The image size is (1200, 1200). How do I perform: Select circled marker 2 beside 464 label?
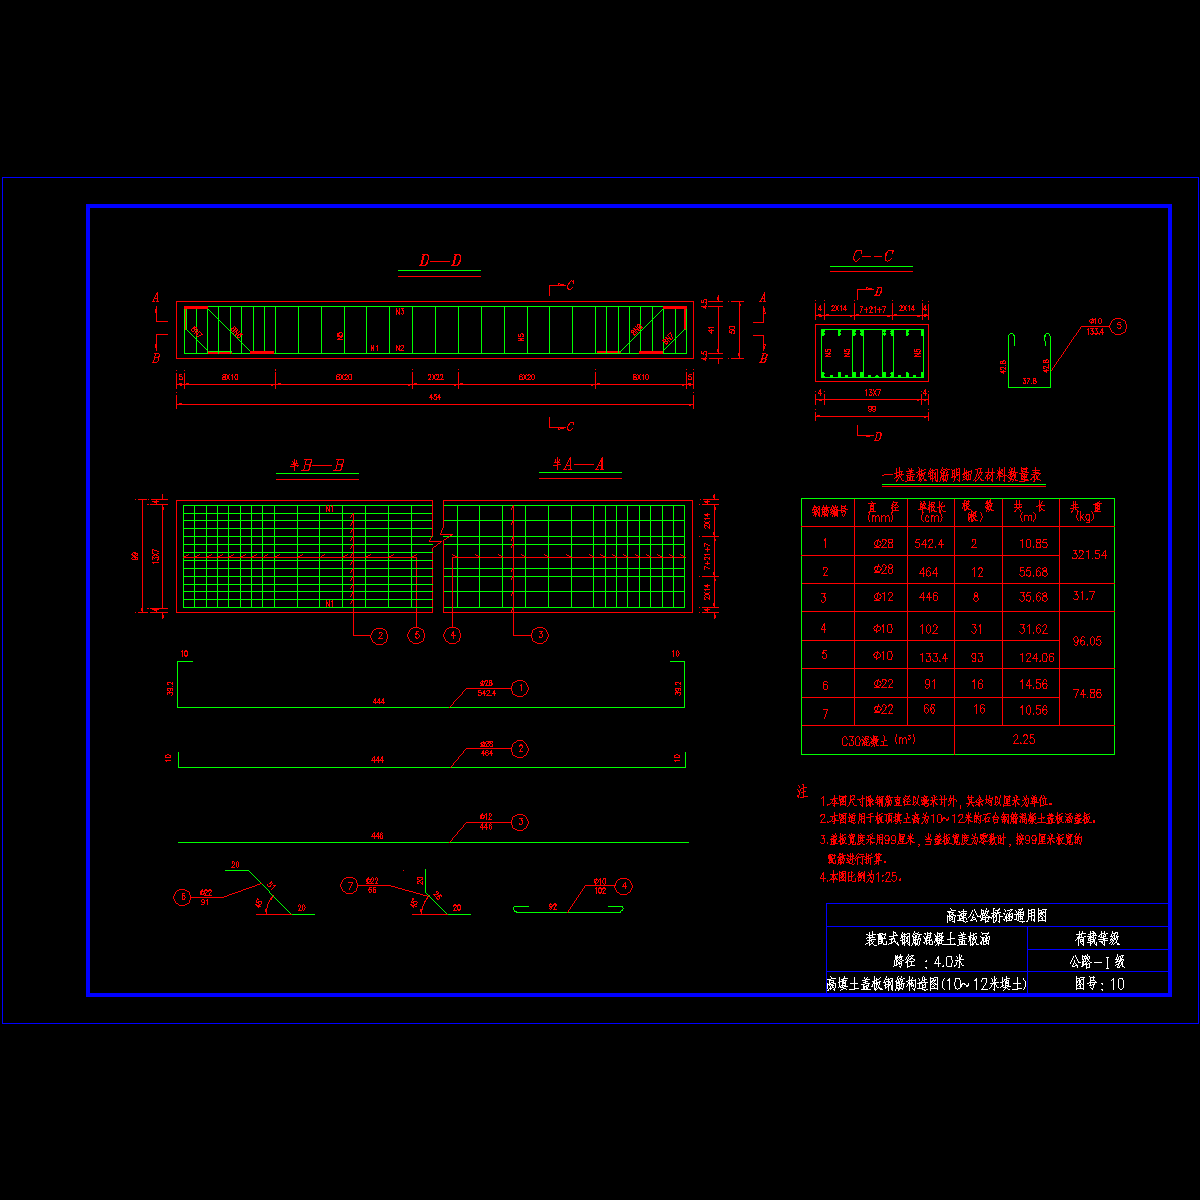(x=519, y=748)
